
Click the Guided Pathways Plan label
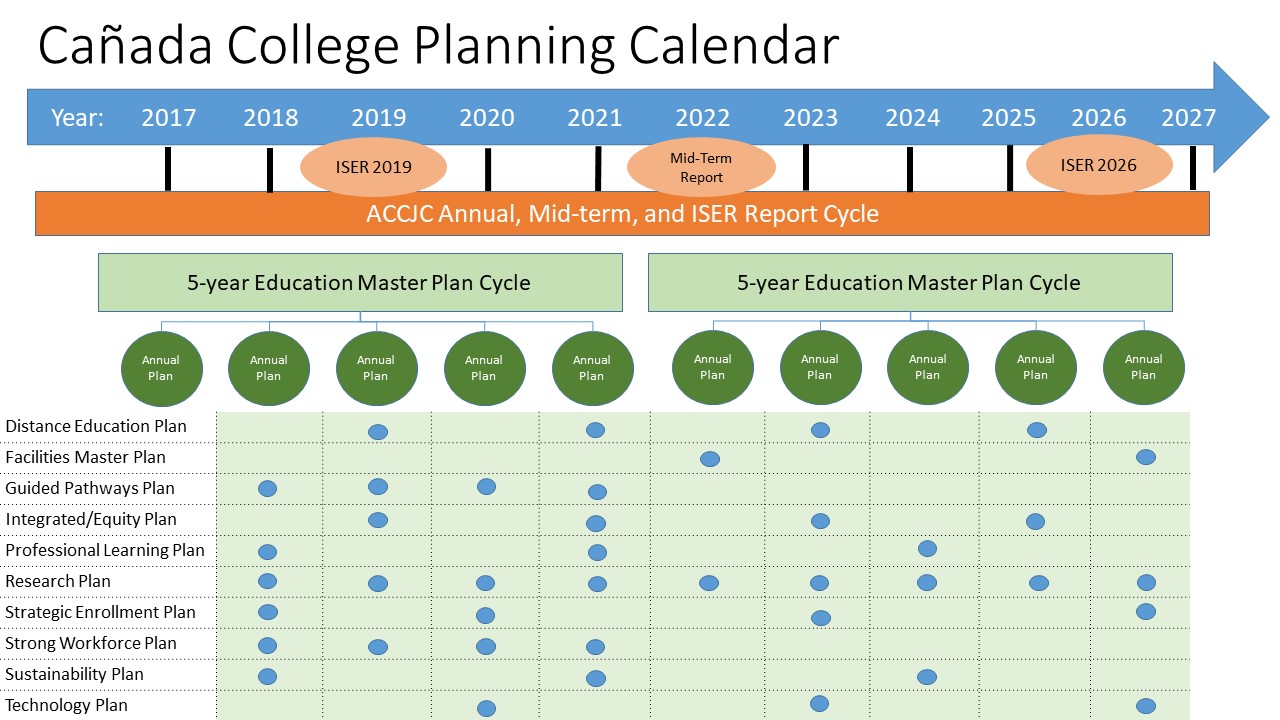[90, 488]
